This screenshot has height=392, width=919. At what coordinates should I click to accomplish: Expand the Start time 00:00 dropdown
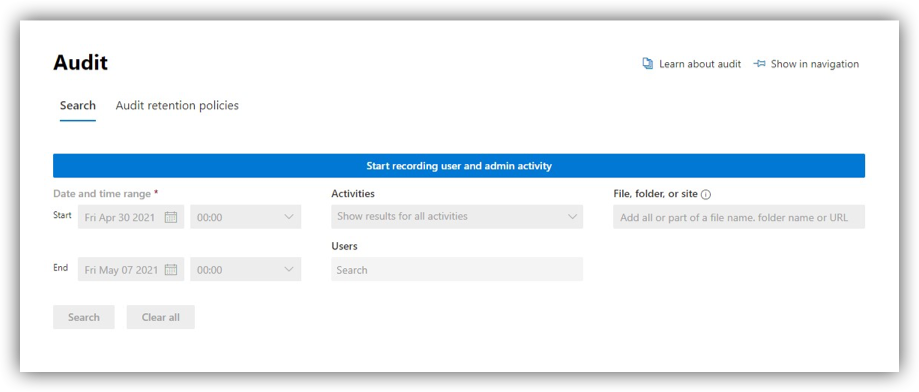[246, 217]
